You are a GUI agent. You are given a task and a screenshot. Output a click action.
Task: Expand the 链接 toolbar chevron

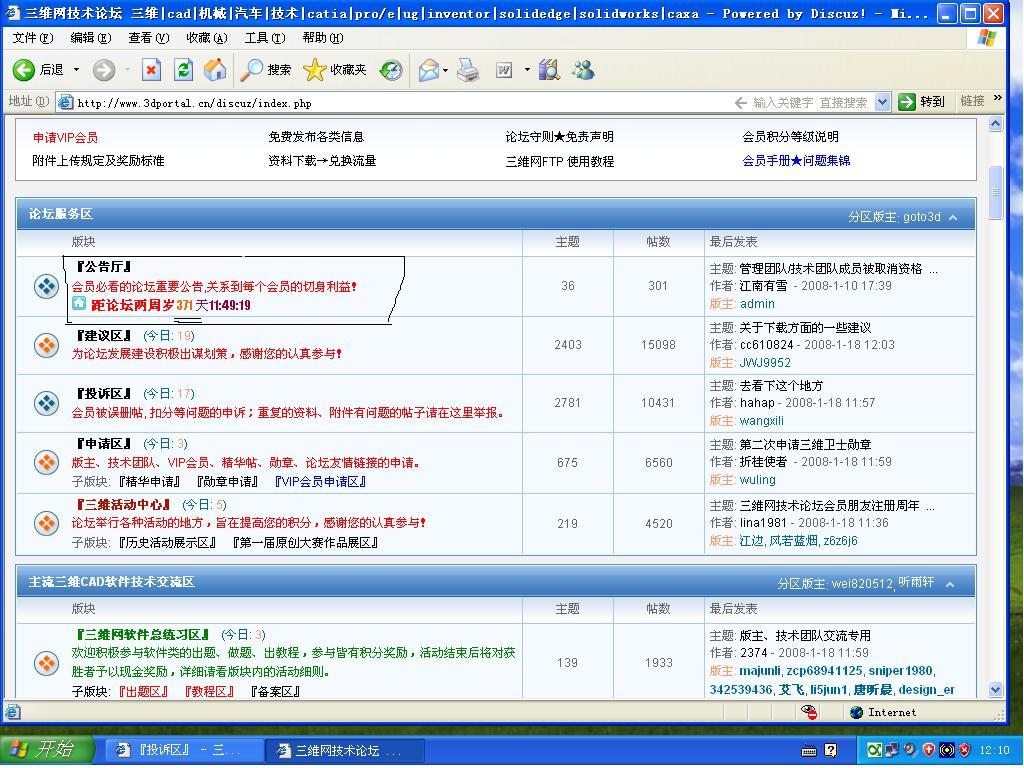click(x=997, y=99)
